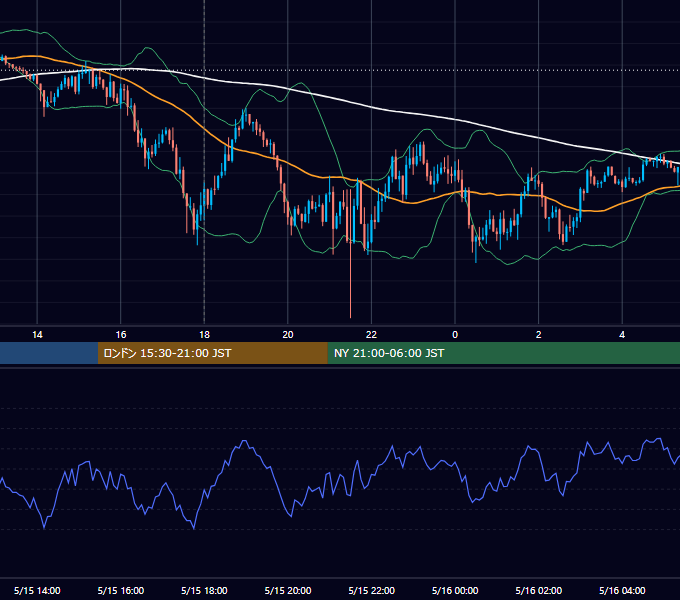This screenshot has width=680, height=600.
Task: Click the 2 hour axis label
Action: point(539,335)
